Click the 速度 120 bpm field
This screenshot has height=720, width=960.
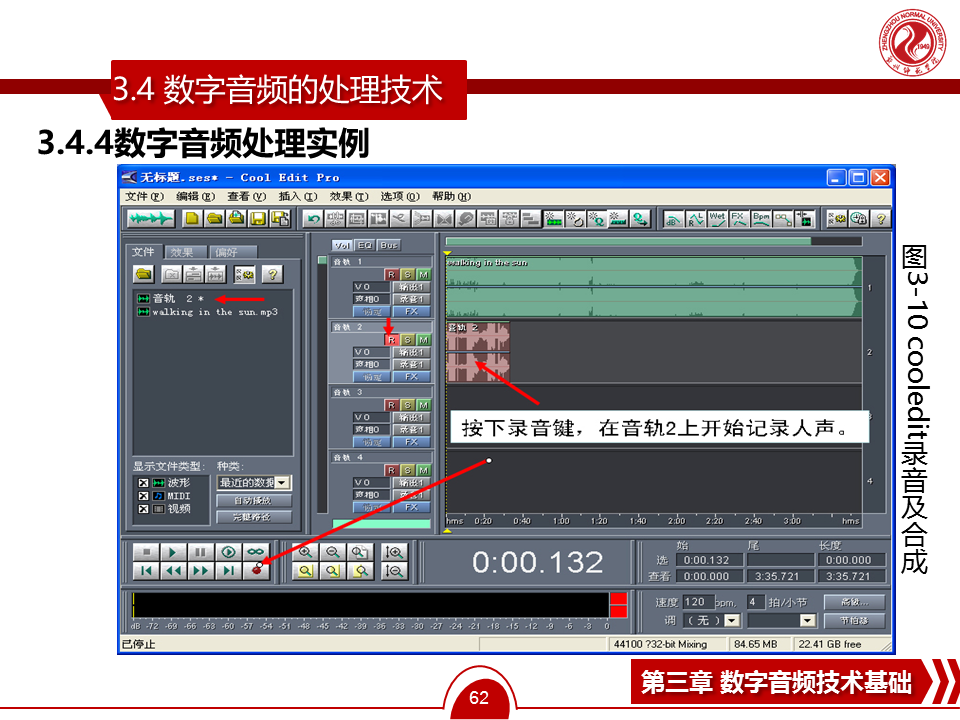(x=699, y=602)
